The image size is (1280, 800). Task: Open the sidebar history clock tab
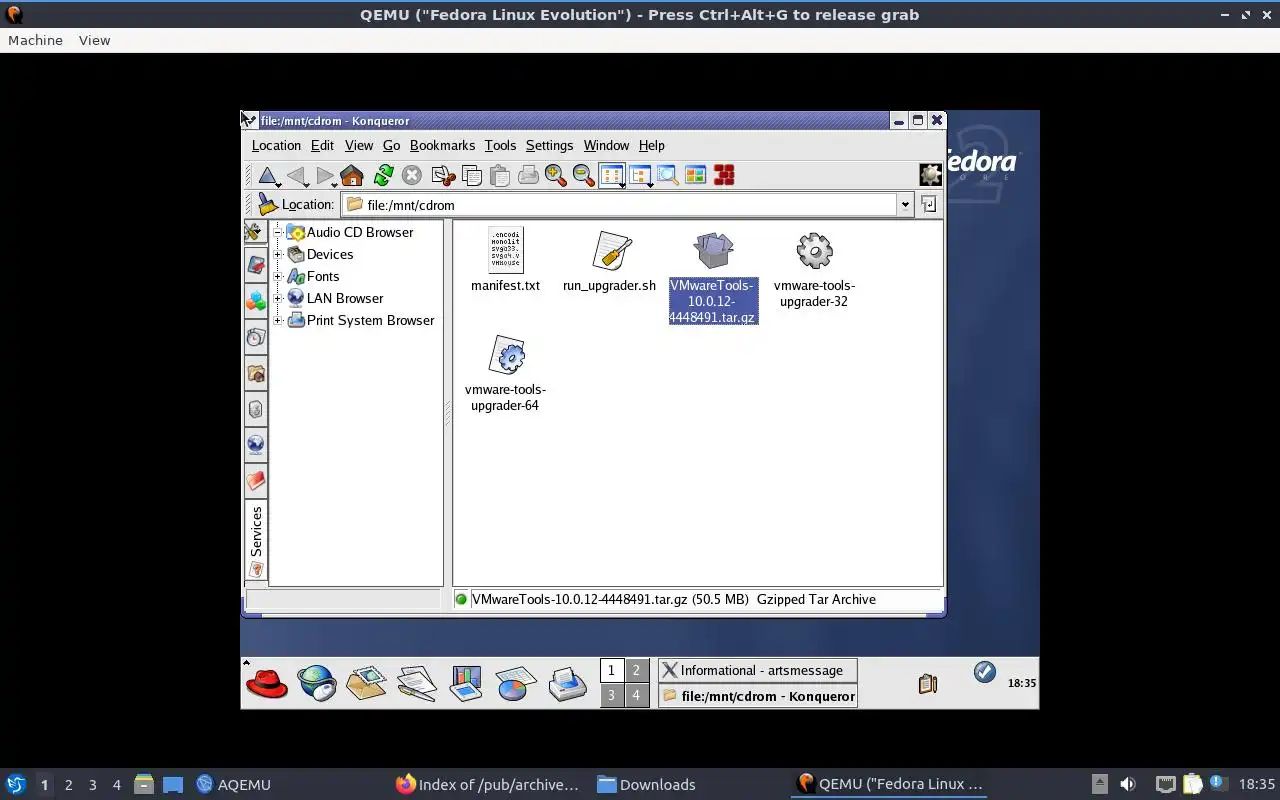click(x=256, y=337)
